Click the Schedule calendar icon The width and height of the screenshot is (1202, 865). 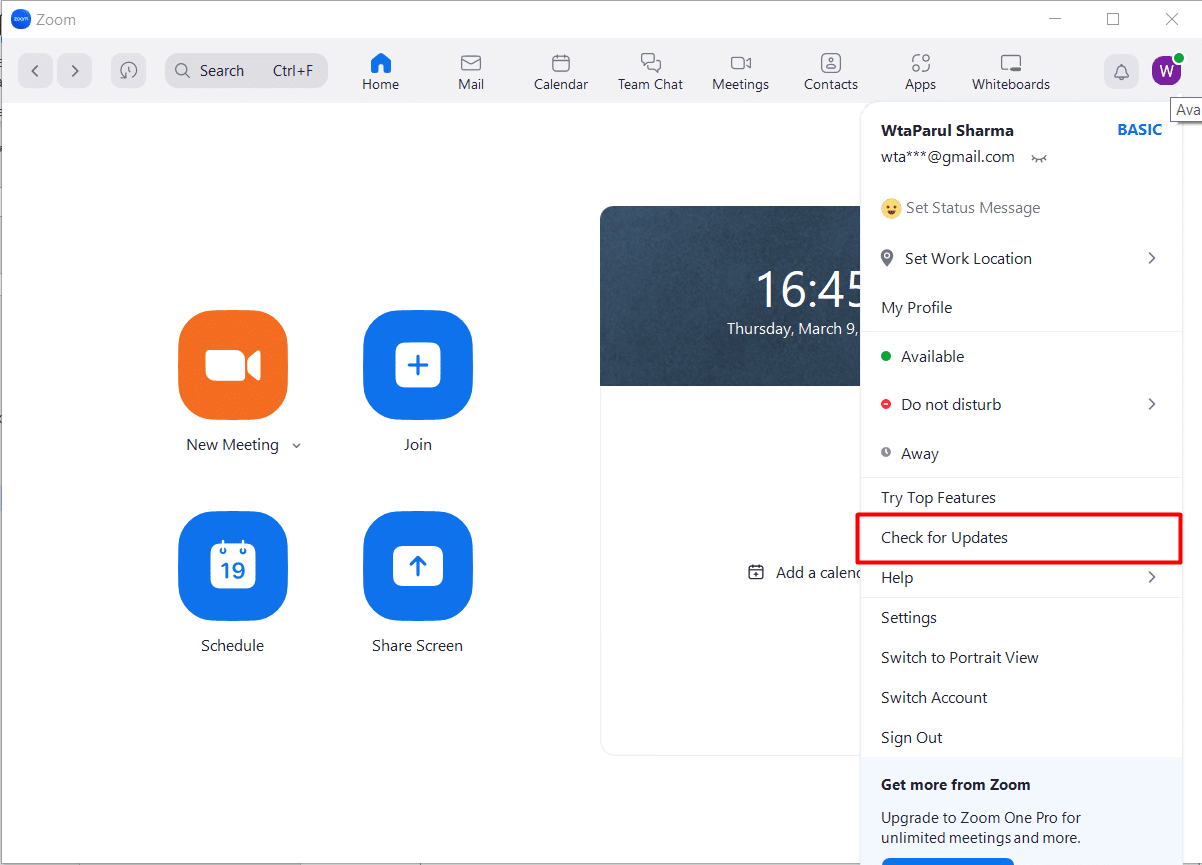[233, 566]
